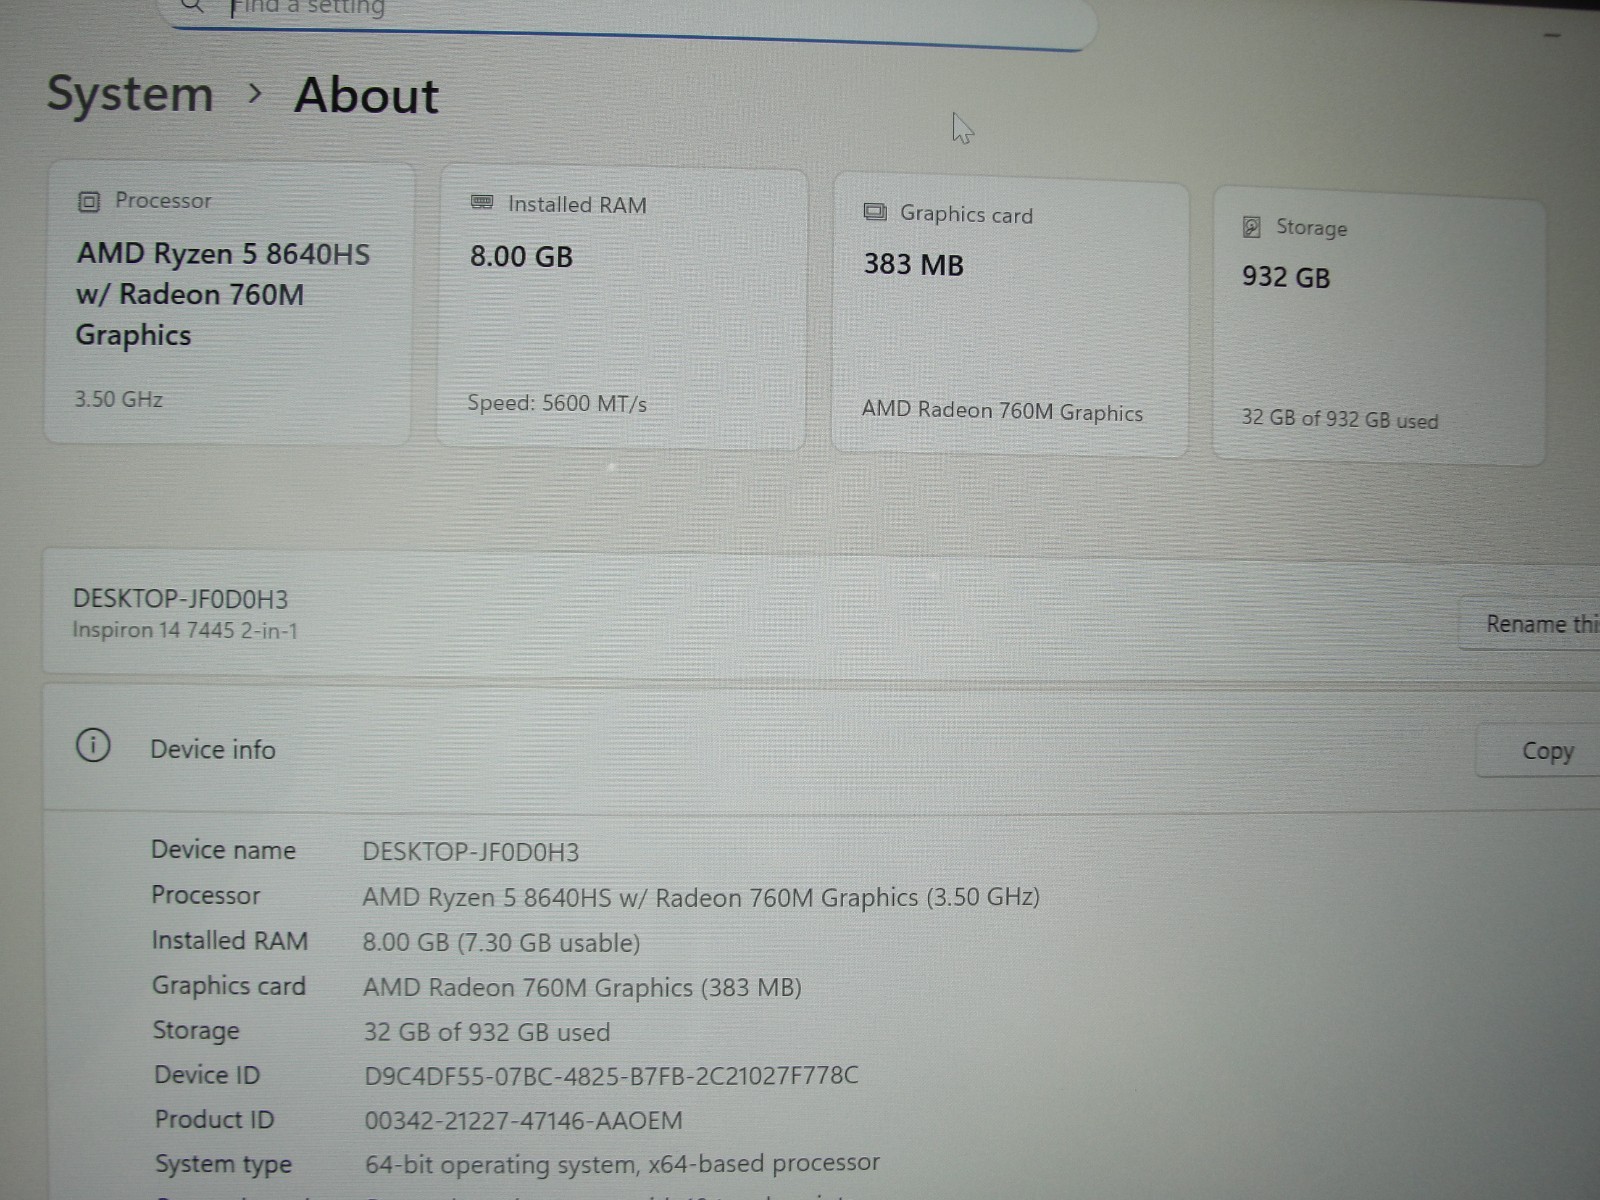Open the Installed RAM summary card
This screenshot has height=1200, width=1600.
[622, 309]
